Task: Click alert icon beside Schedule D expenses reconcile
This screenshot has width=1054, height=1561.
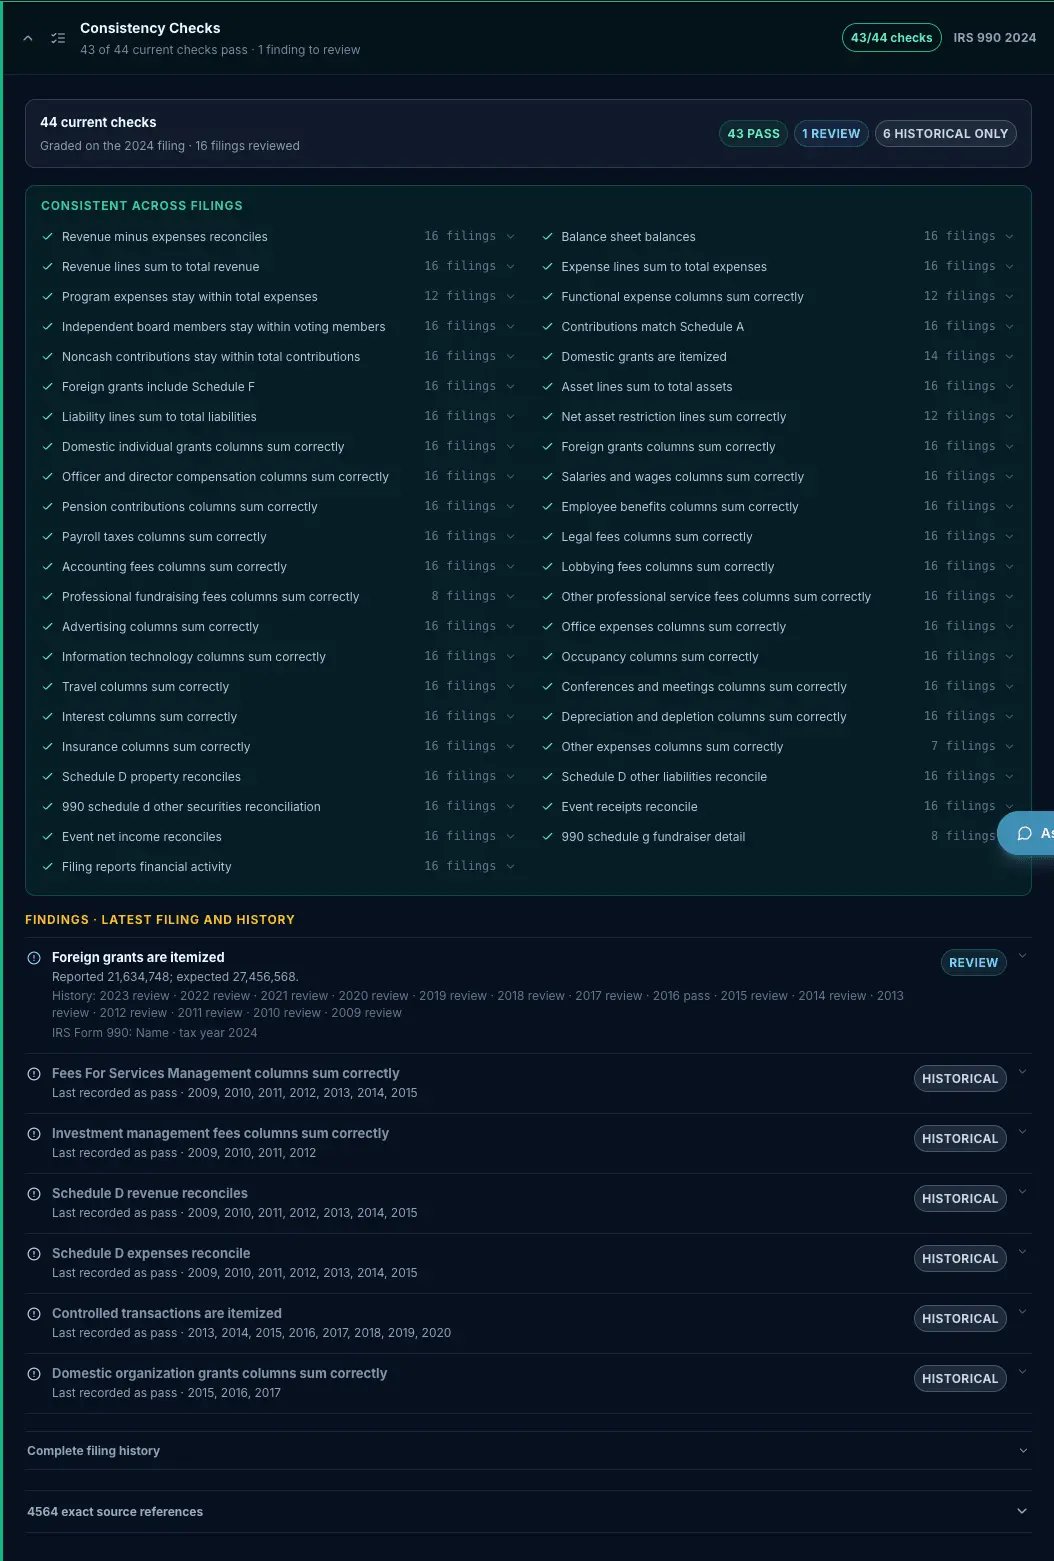Action: 34,1253
